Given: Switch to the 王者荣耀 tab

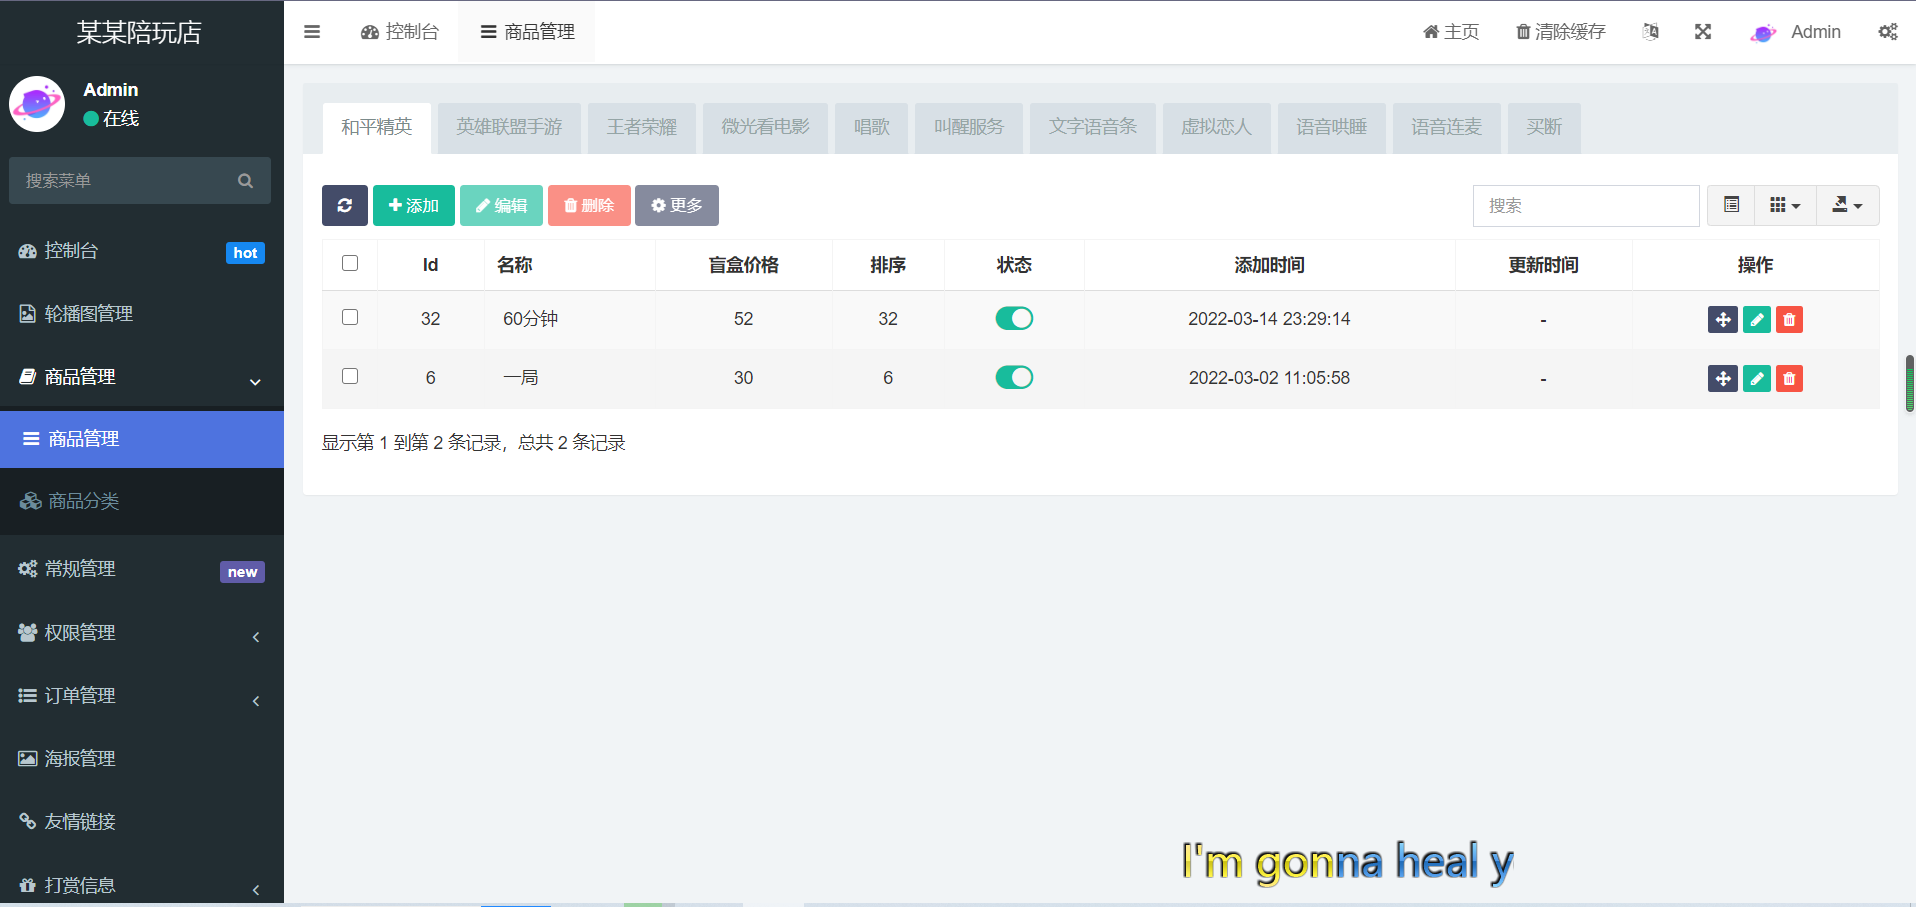Looking at the screenshot, I should coord(642,127).
